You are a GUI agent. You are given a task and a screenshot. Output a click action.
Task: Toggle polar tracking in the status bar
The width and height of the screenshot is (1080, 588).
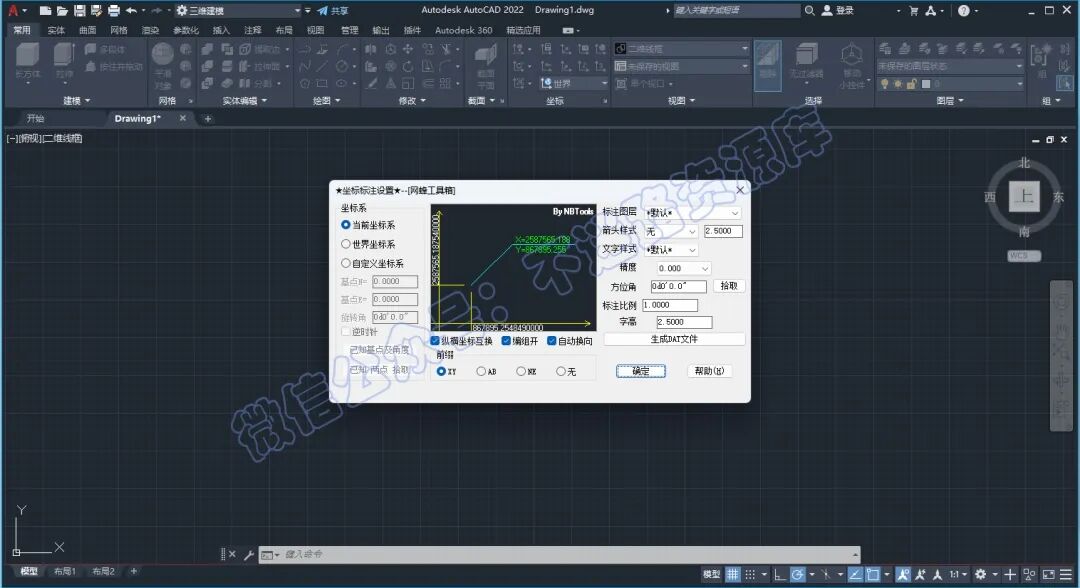point(797,574)
